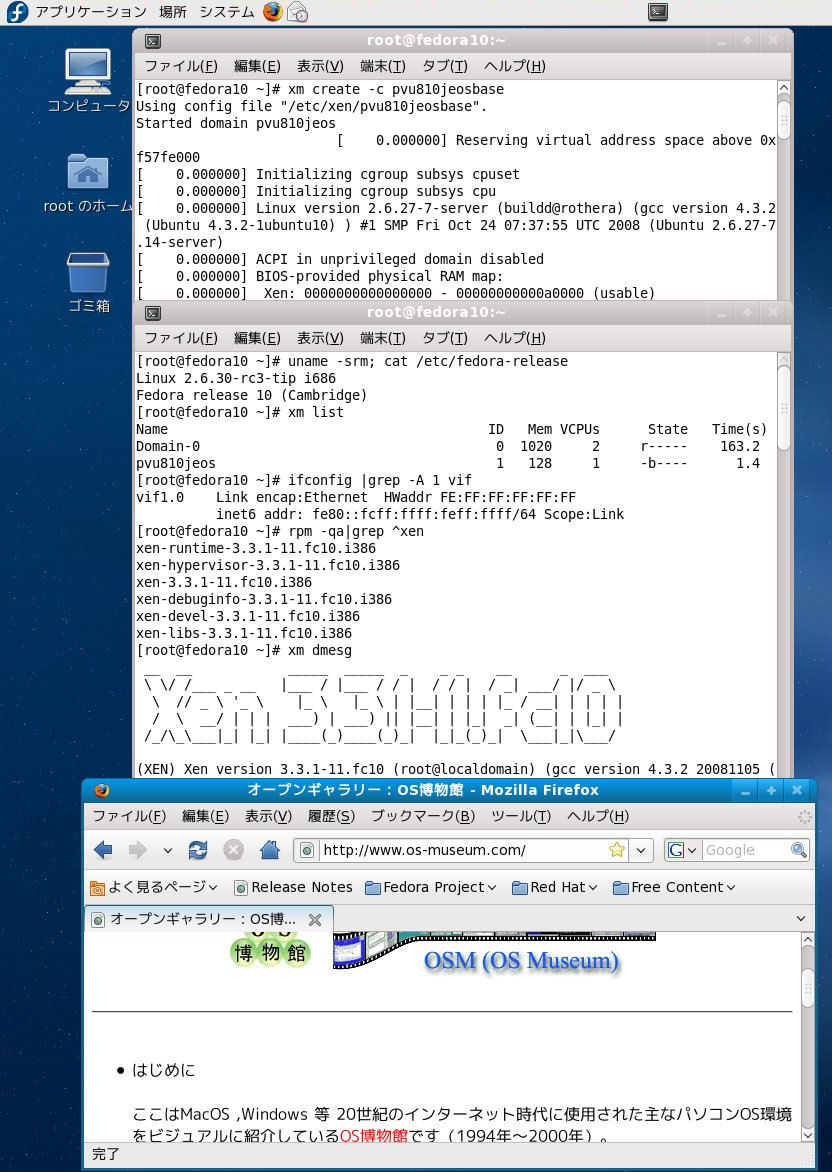Close the オープンギャラリー tab

tap(315, 919)
